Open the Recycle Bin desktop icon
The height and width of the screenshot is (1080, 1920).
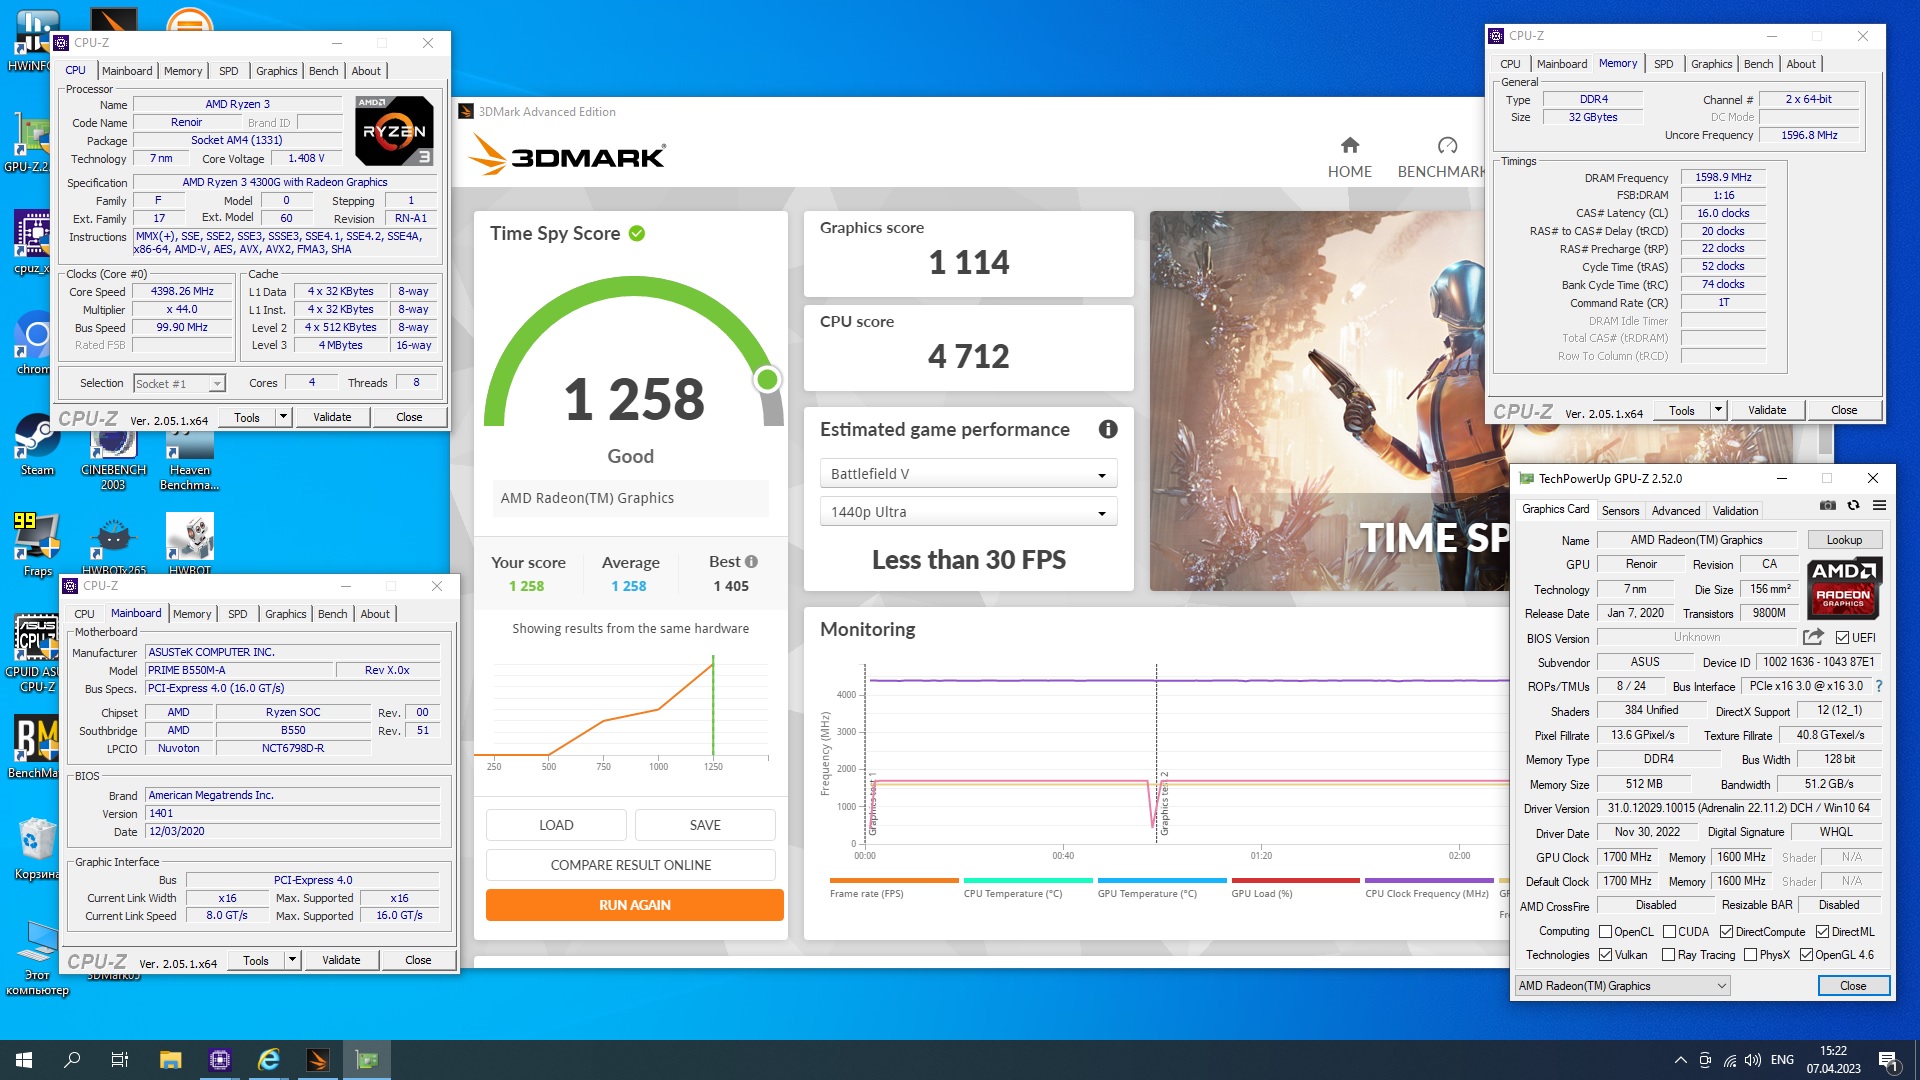pyautogui.click(x=37, y=848)
